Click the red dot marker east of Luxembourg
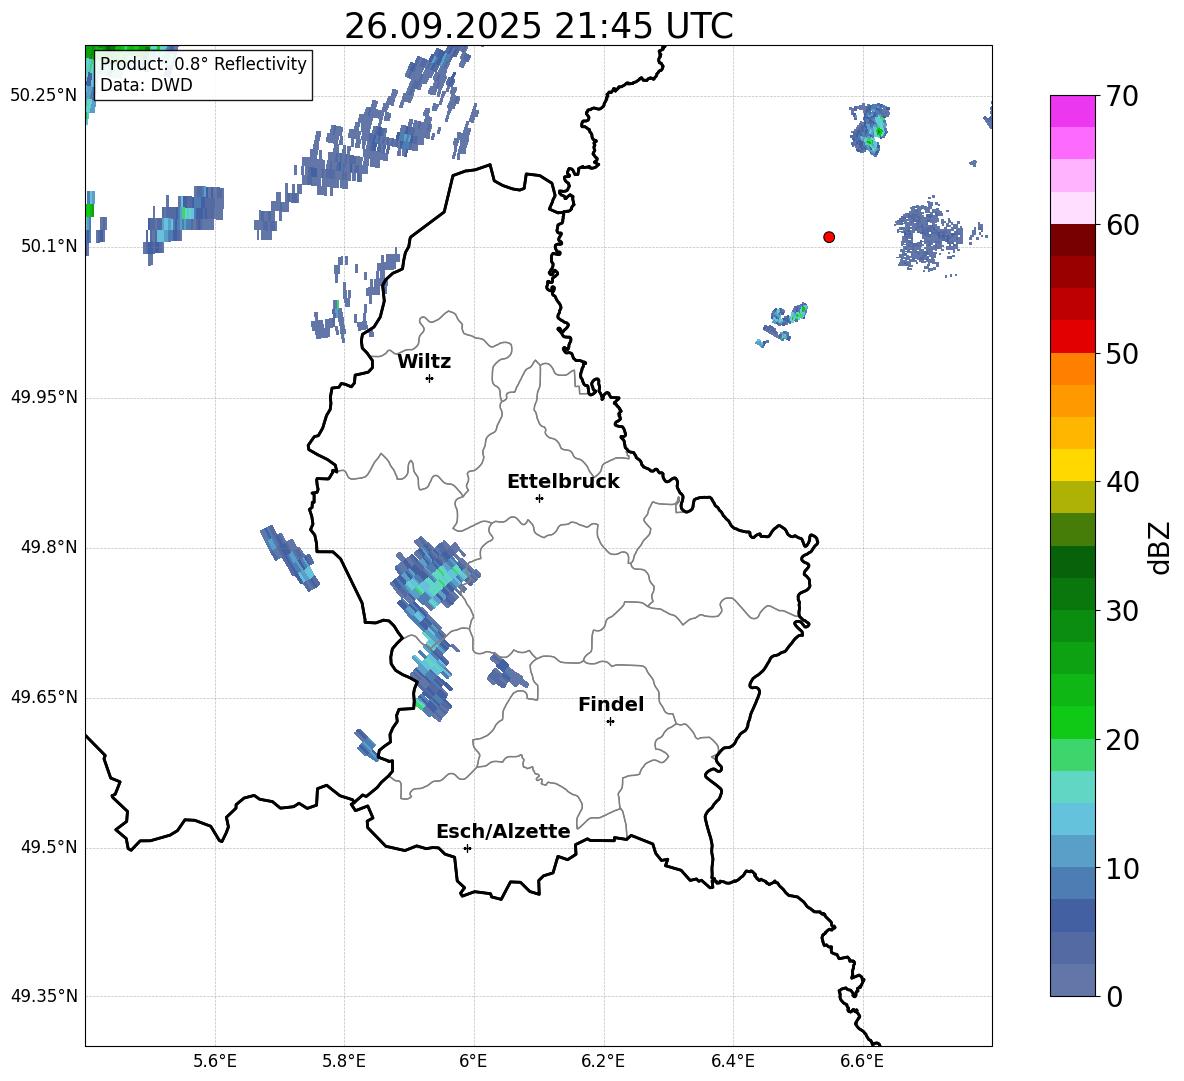The width and height of the screenshot is (1184, 1081). tap(829, 237)
